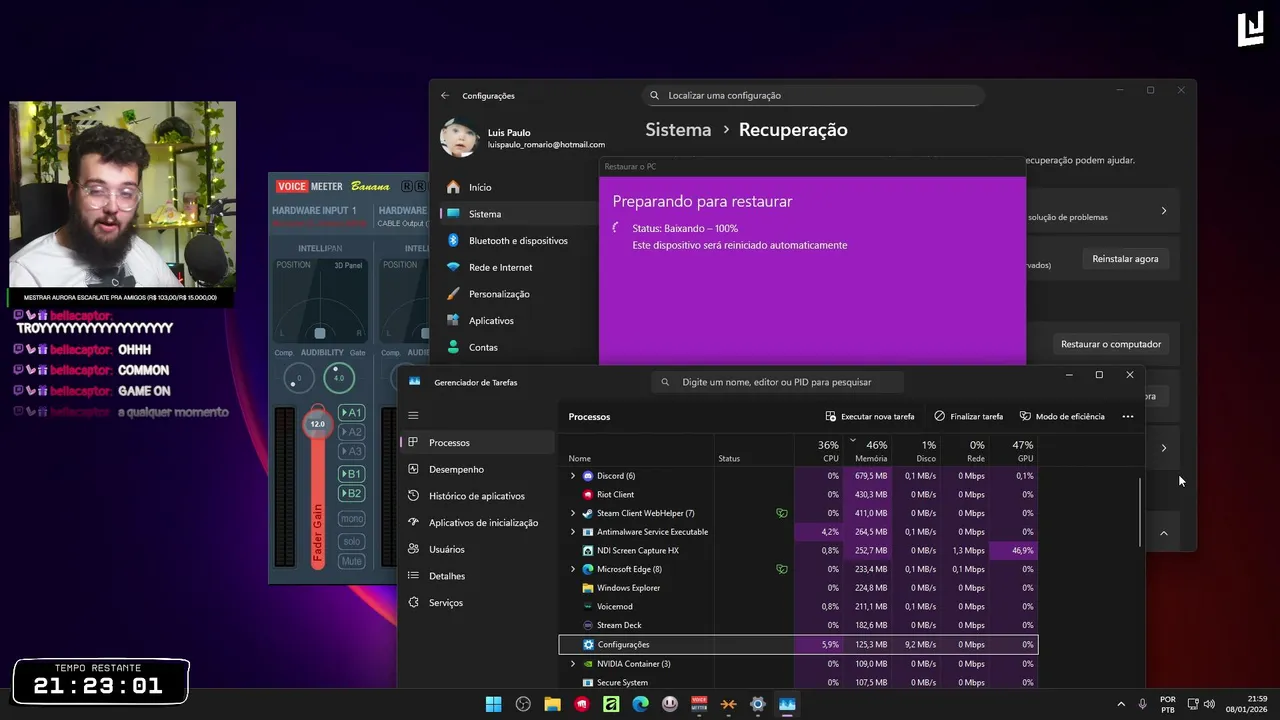The width and height of the screenshot is (1280, 720).
Task: Show hidden icons in system tray
Action: click(x=1120, y=704)
